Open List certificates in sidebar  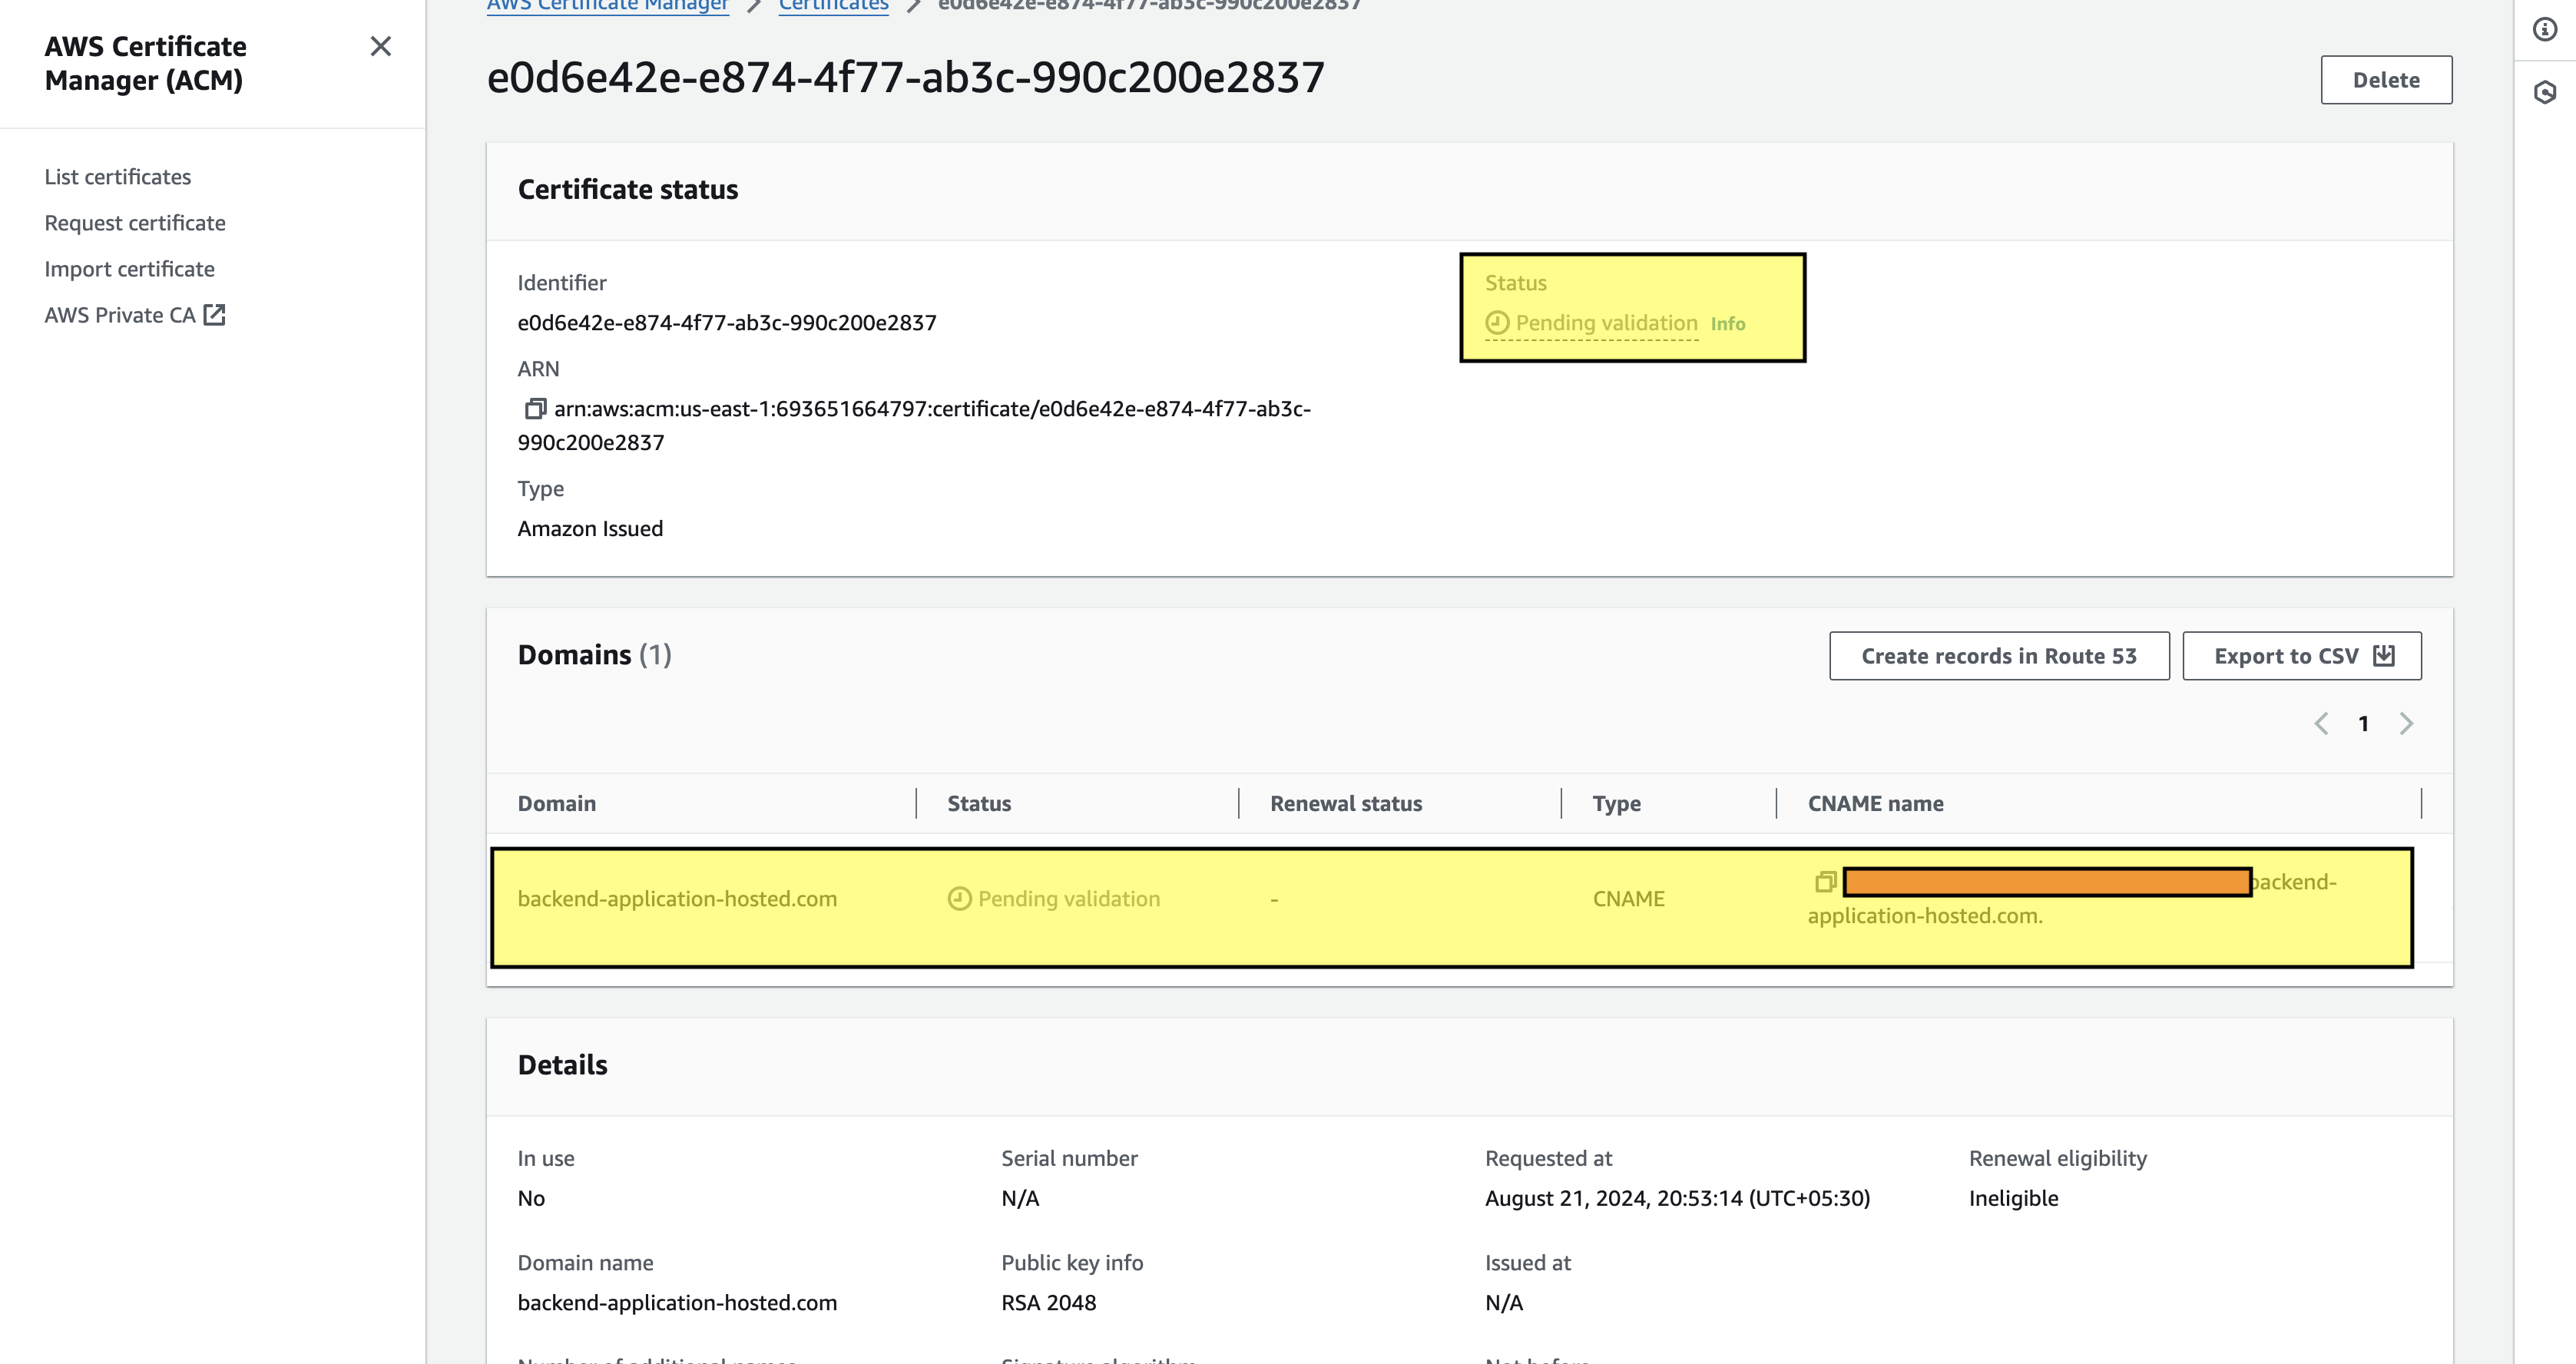pyautogui.click(x=118, y=177)
